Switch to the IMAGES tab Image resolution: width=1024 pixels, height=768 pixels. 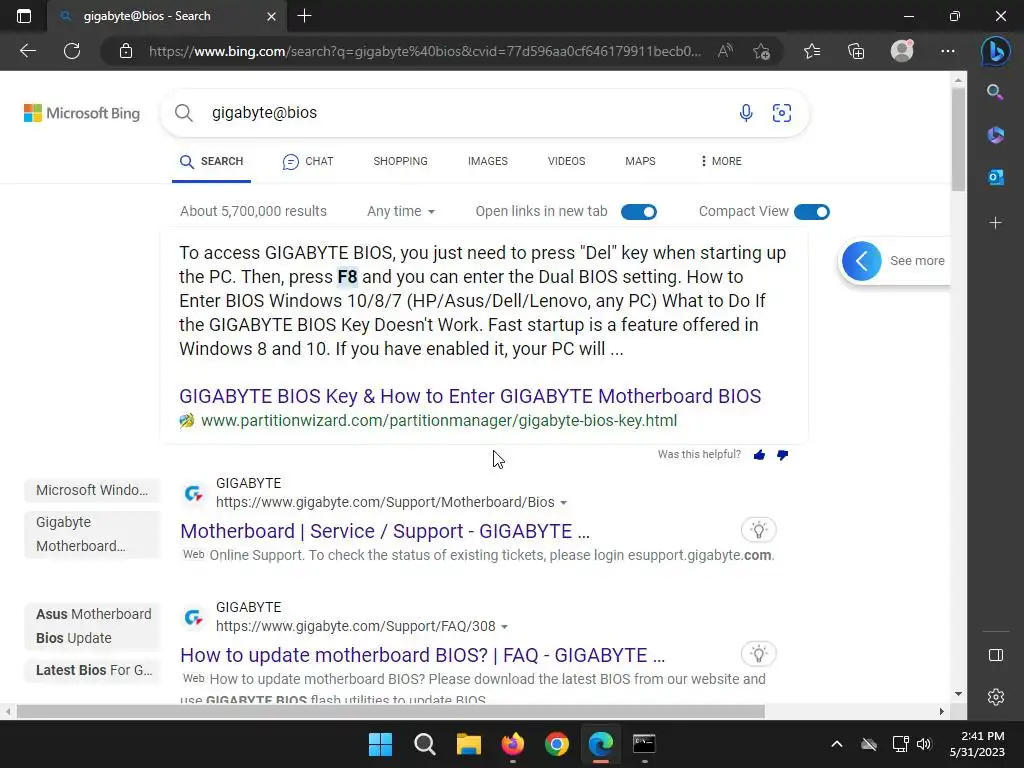point(487,161)
